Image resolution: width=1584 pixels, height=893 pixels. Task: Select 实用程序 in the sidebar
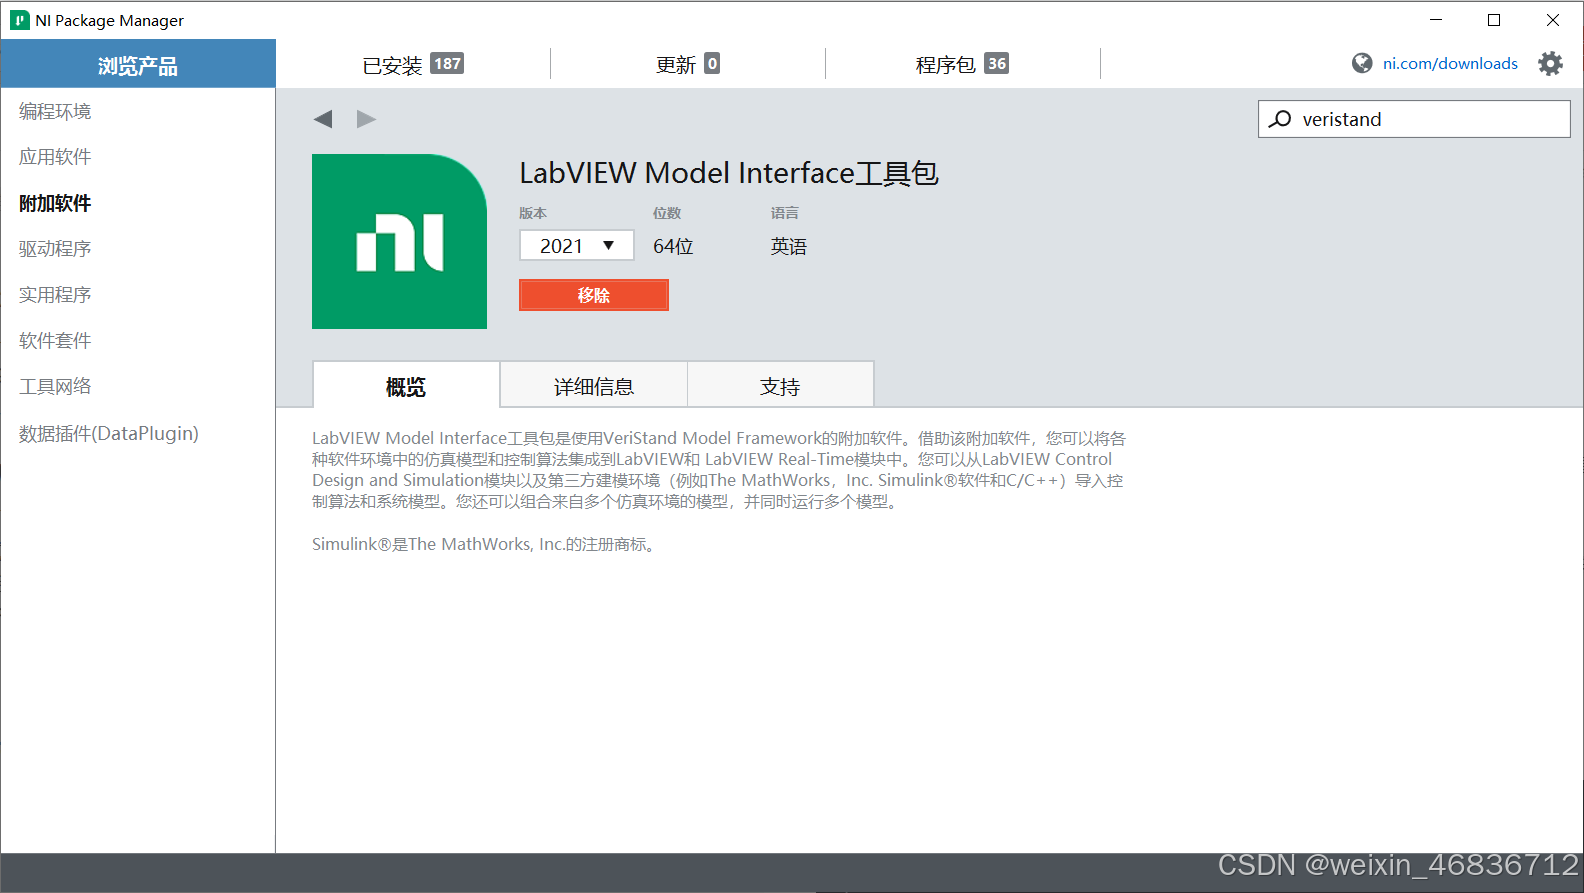(x=55, y=295)
